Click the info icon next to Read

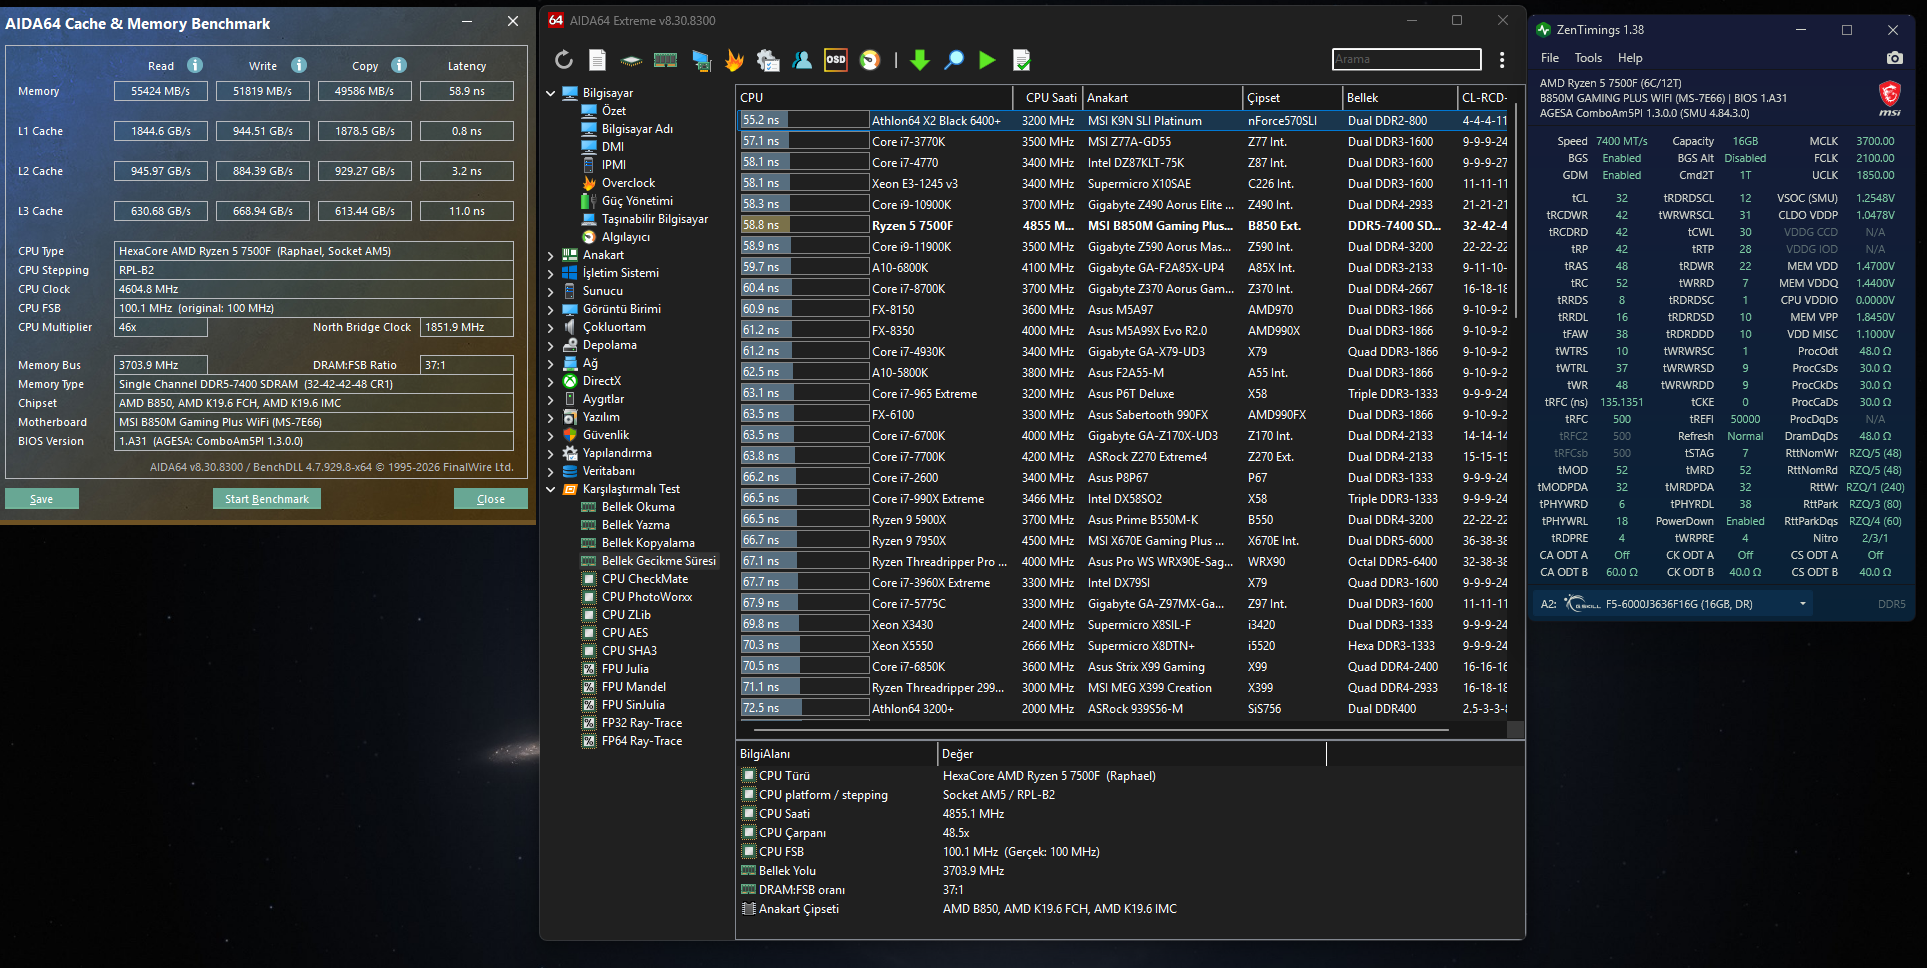[x=195, y=65]
